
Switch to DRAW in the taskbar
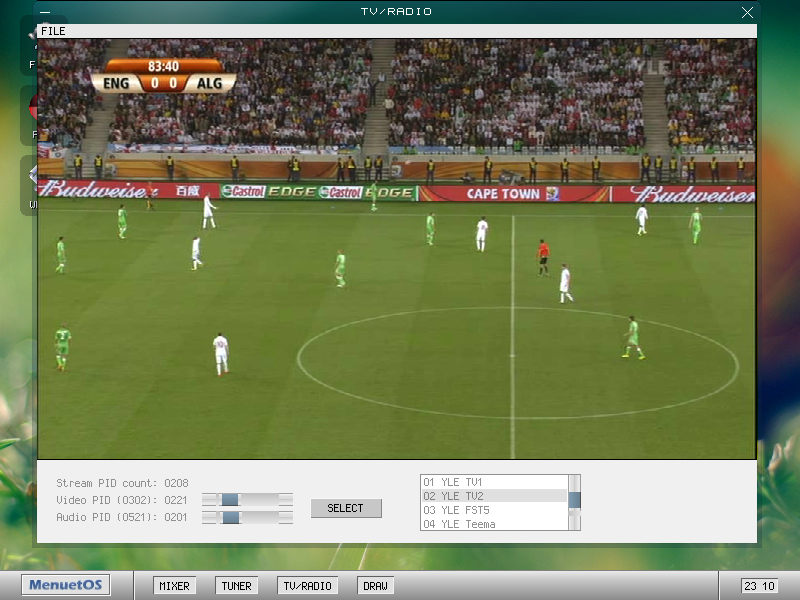(x=376, y=586)
